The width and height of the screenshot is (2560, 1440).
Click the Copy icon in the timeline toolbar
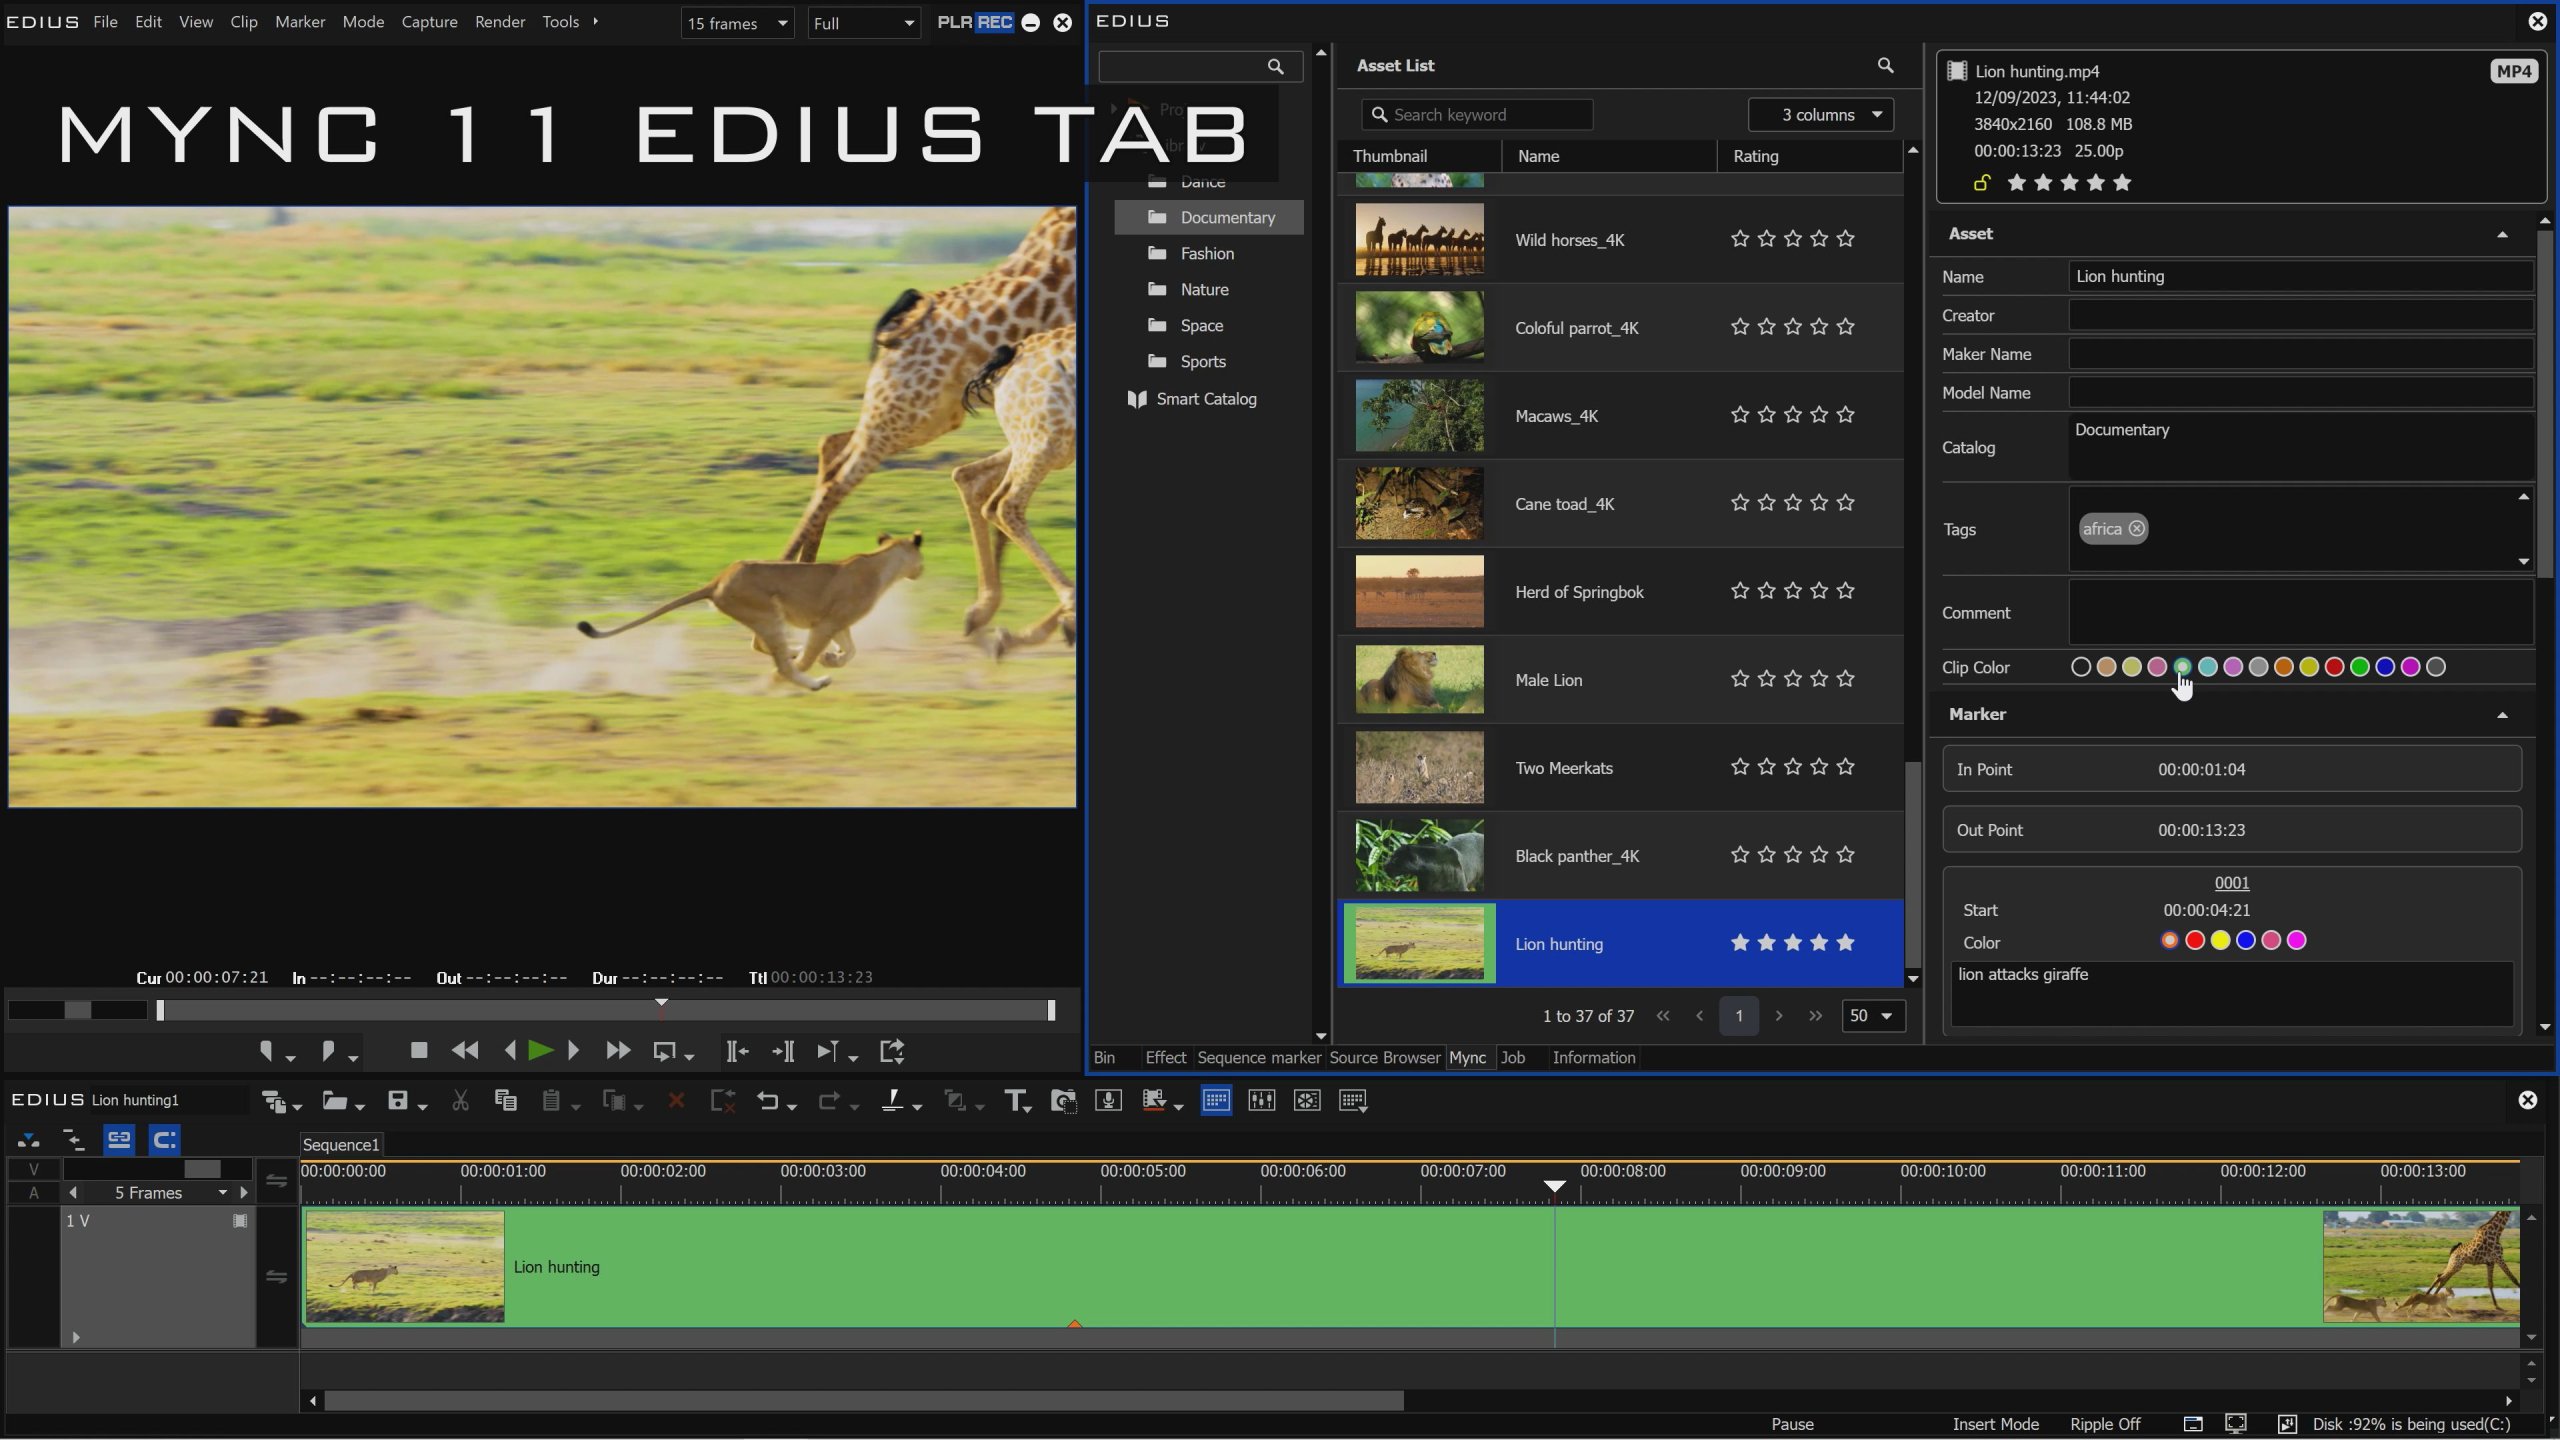coord(506,1101)
